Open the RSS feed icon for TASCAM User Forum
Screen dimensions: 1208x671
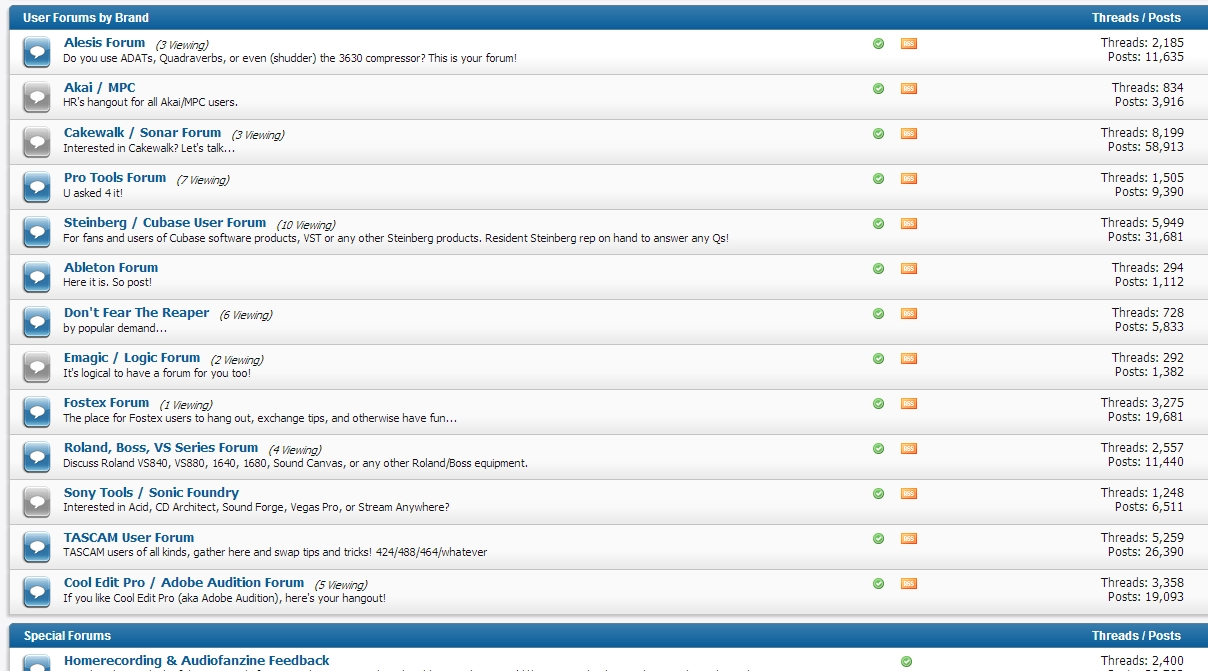coord(908,539)
